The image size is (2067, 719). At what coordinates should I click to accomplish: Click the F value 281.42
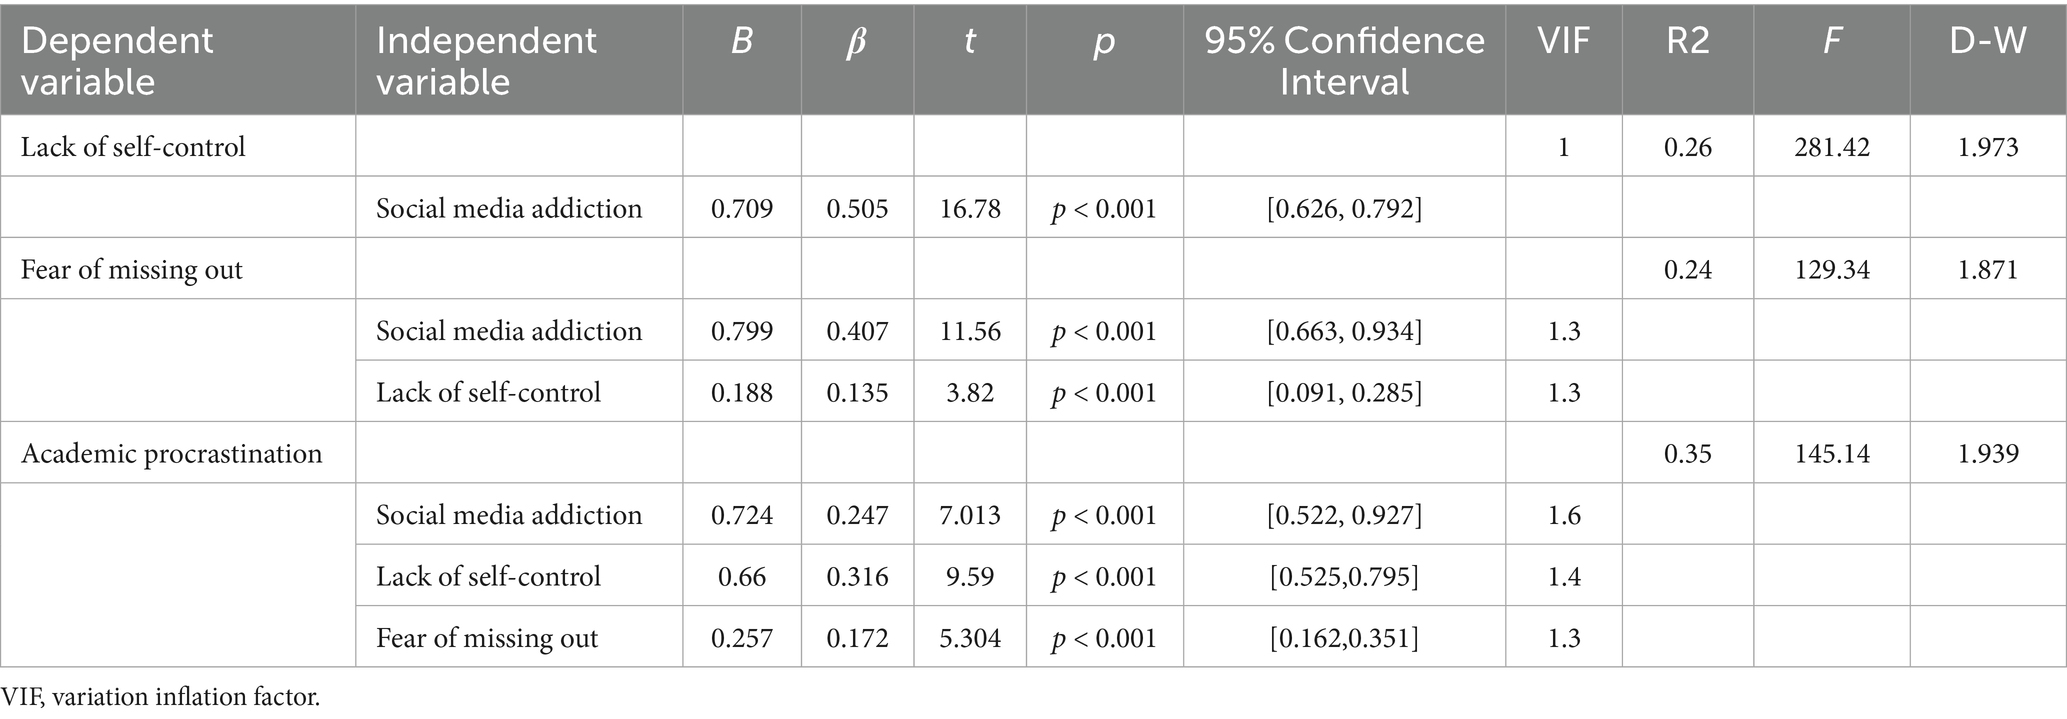pos(1831,147)
